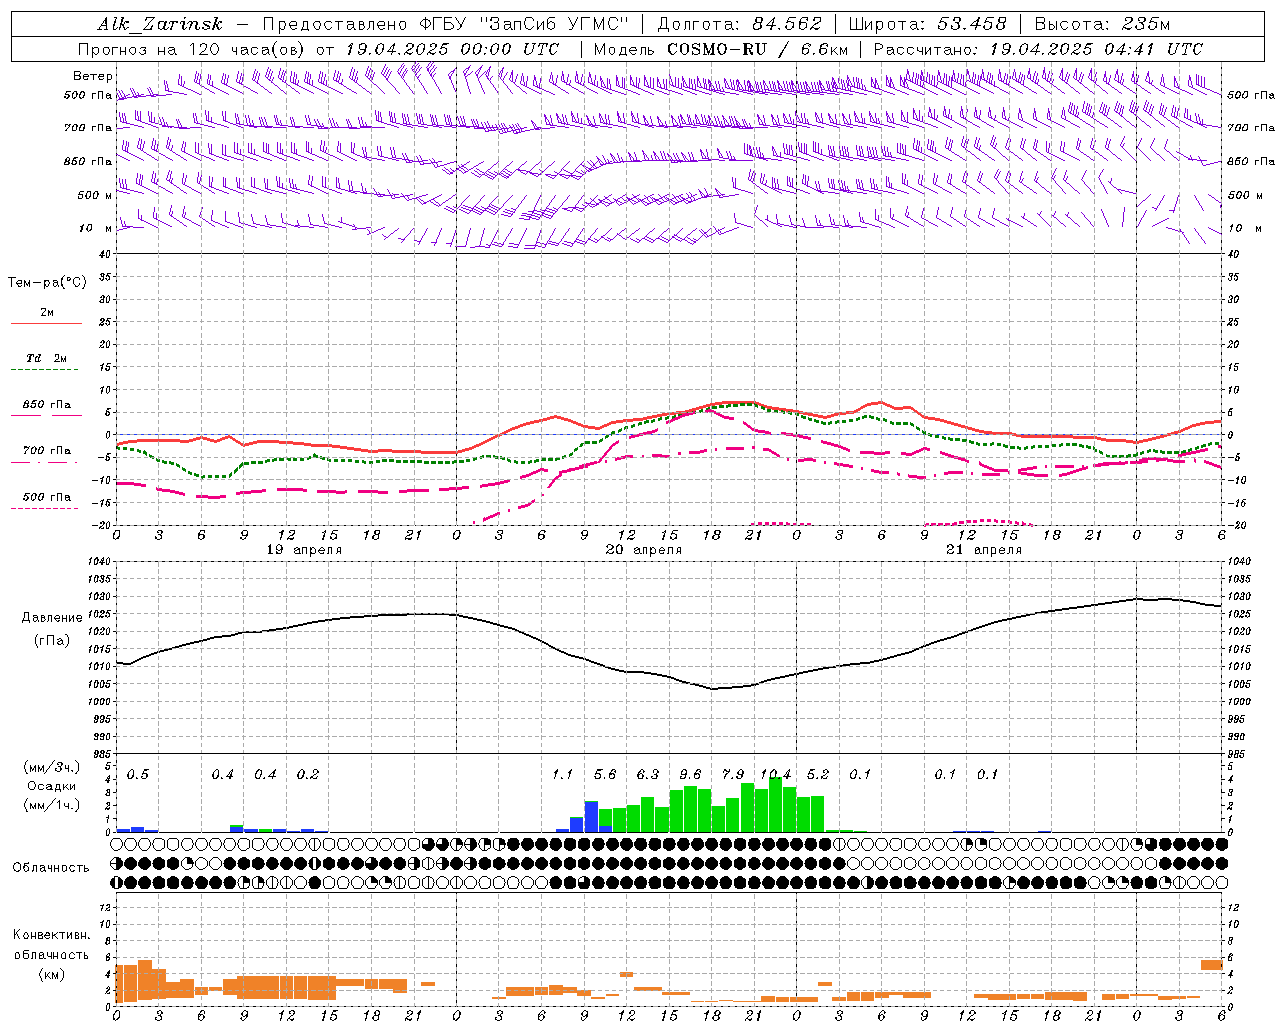Click the 'Широта: 53.458' latitude value
1280x1024 pixels.
point(927,24)
